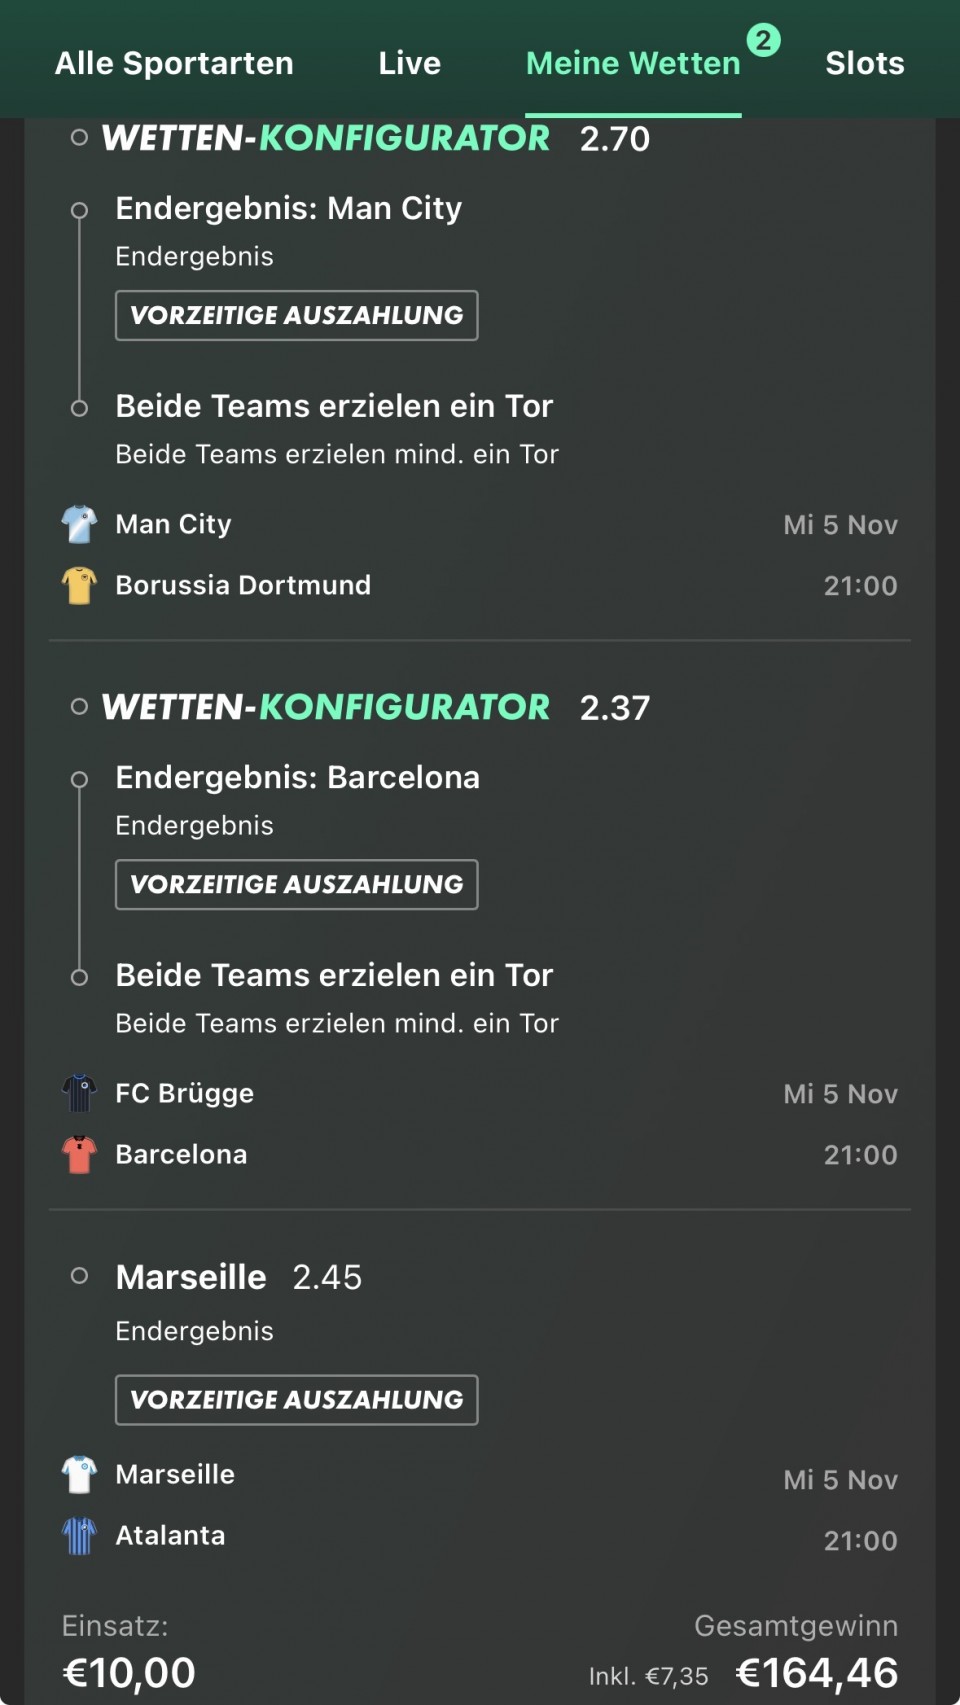Expand the Endergebnis: Barcelona selection
The width and height of the screenshot is (960, 1705).
coord(297,777)
